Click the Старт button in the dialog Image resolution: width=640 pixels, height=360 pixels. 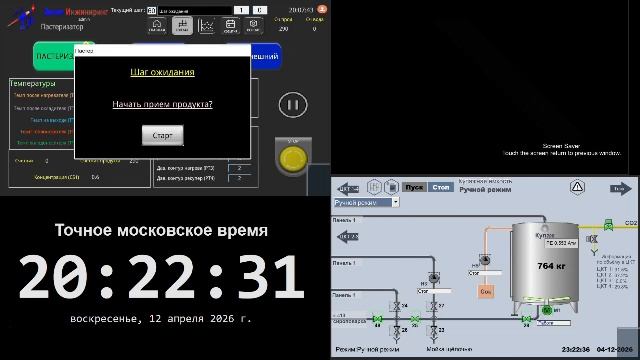point(162,135)
